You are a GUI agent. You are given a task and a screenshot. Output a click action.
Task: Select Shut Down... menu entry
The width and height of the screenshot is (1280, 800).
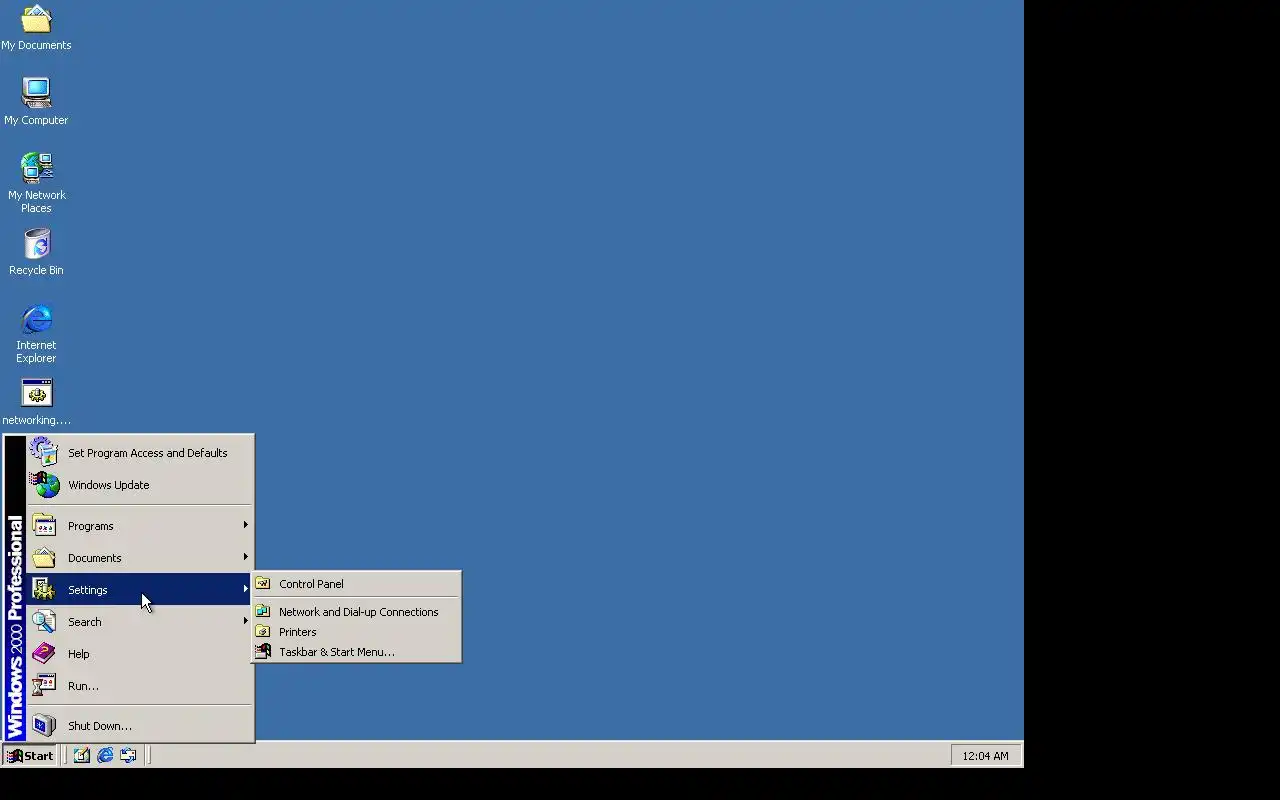(140, 726)
